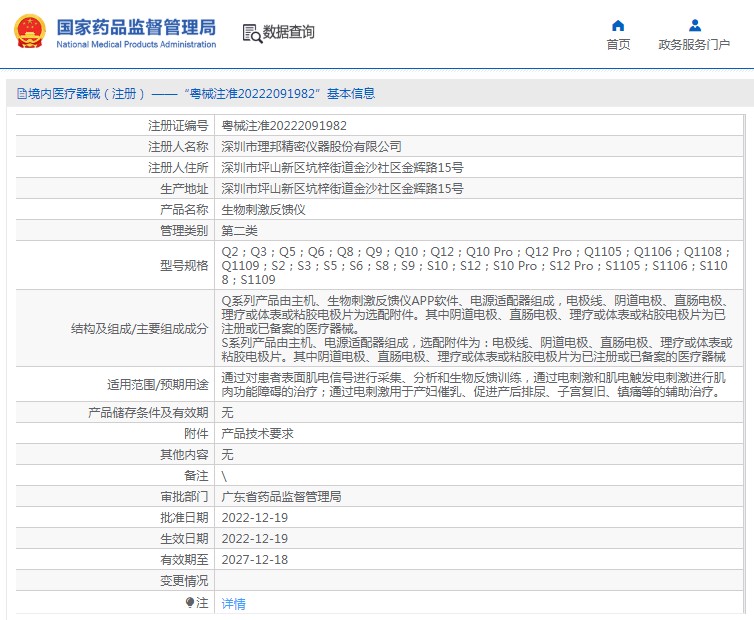Open the 详情 details link

(233, 604)
